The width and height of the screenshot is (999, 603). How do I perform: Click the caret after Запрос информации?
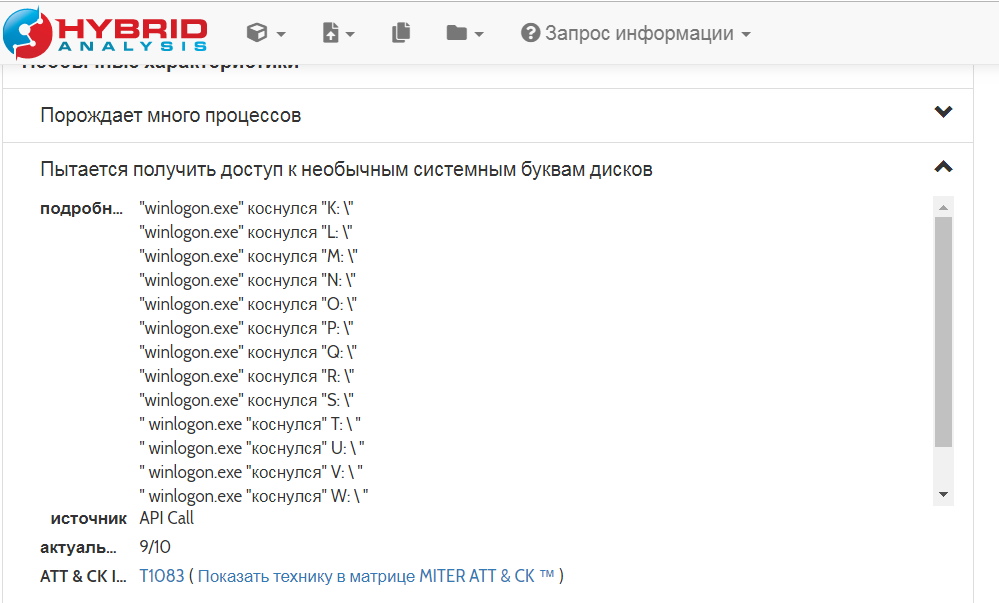[x=746, y=34]
